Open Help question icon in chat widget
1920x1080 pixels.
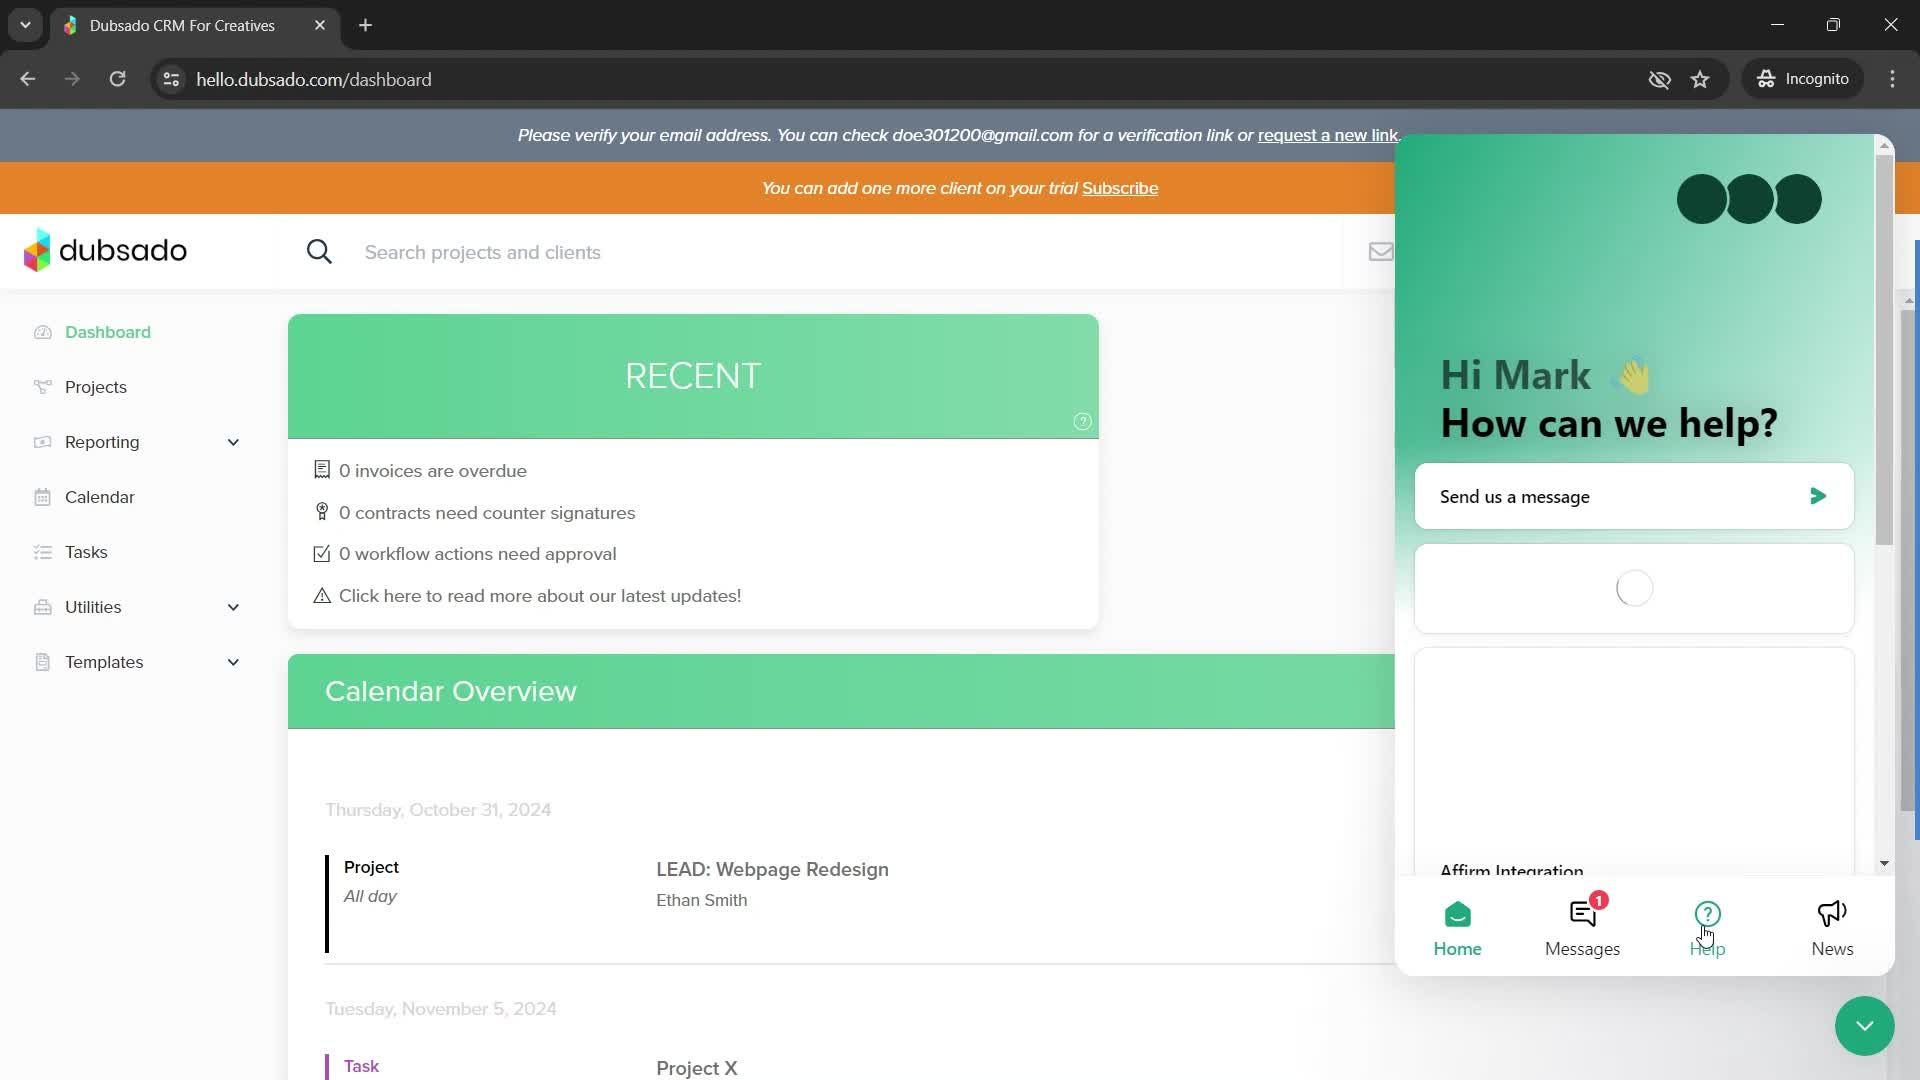(x=1707, y=914)
